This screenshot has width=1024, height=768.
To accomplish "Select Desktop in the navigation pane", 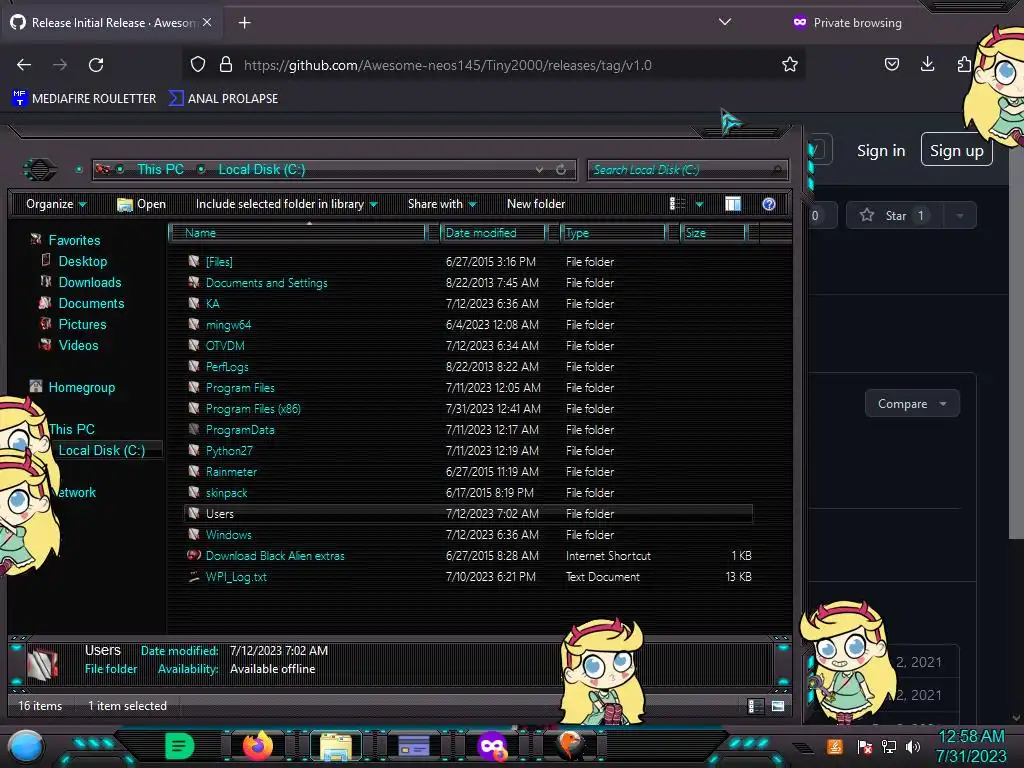I will 82,261.
